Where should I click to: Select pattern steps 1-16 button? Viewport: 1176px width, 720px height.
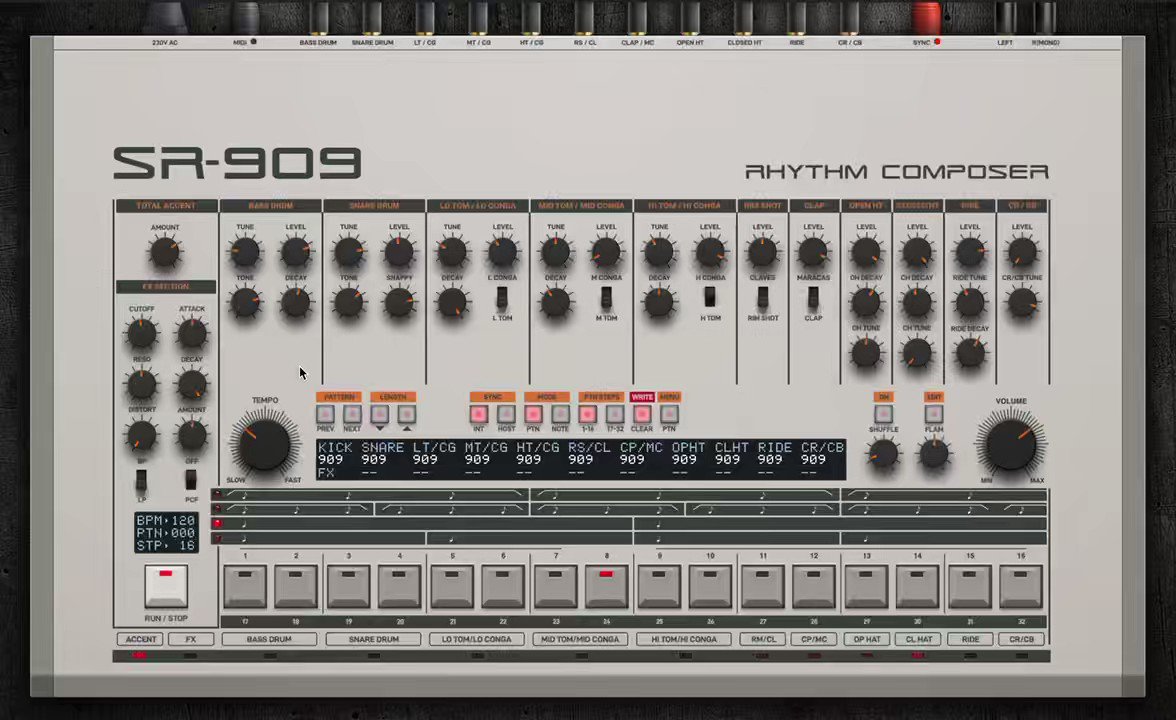point(587,414)
